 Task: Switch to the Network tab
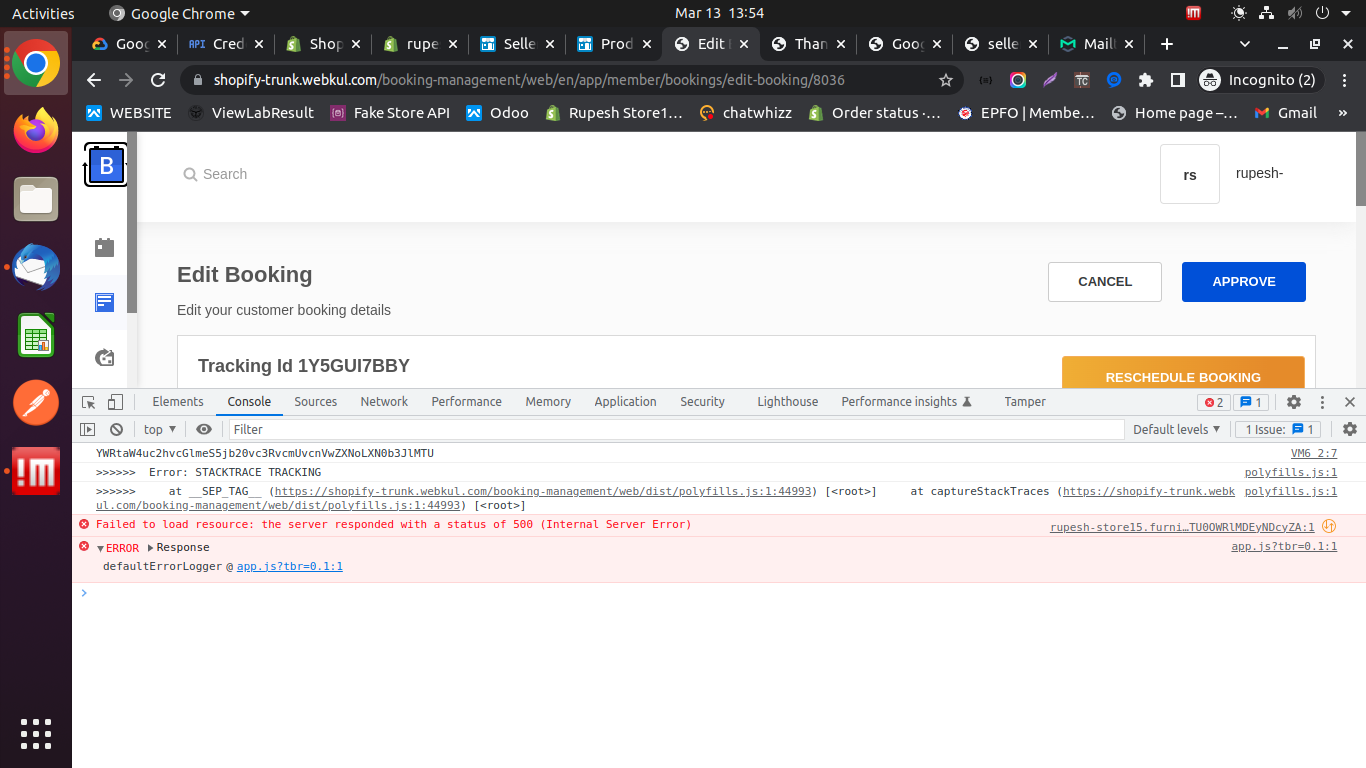click(384, 402)
